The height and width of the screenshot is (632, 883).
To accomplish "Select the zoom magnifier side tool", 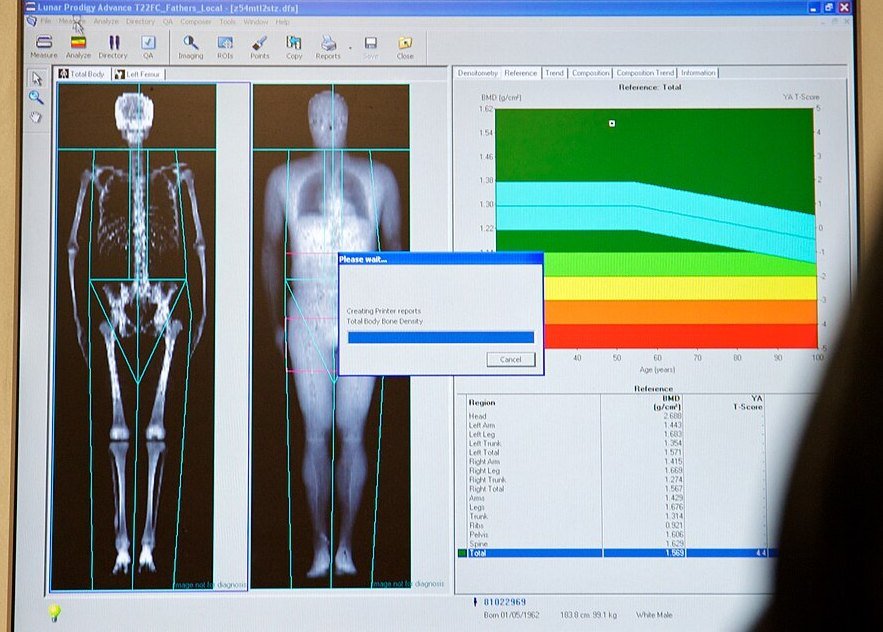I will click(x=36, y=97).
